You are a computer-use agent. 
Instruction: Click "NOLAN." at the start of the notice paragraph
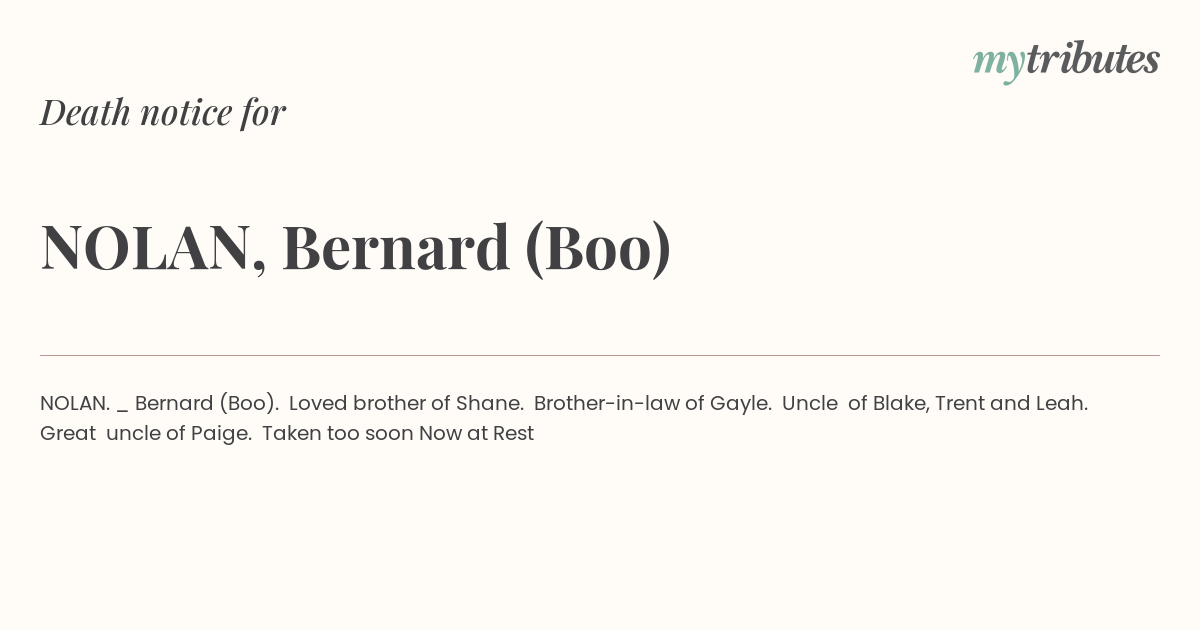point(75,404)
